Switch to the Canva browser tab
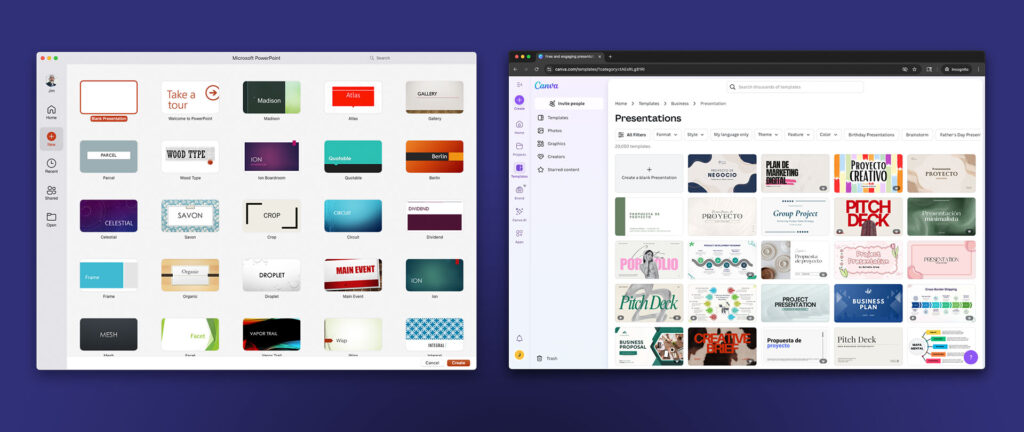 pos(569,57)
